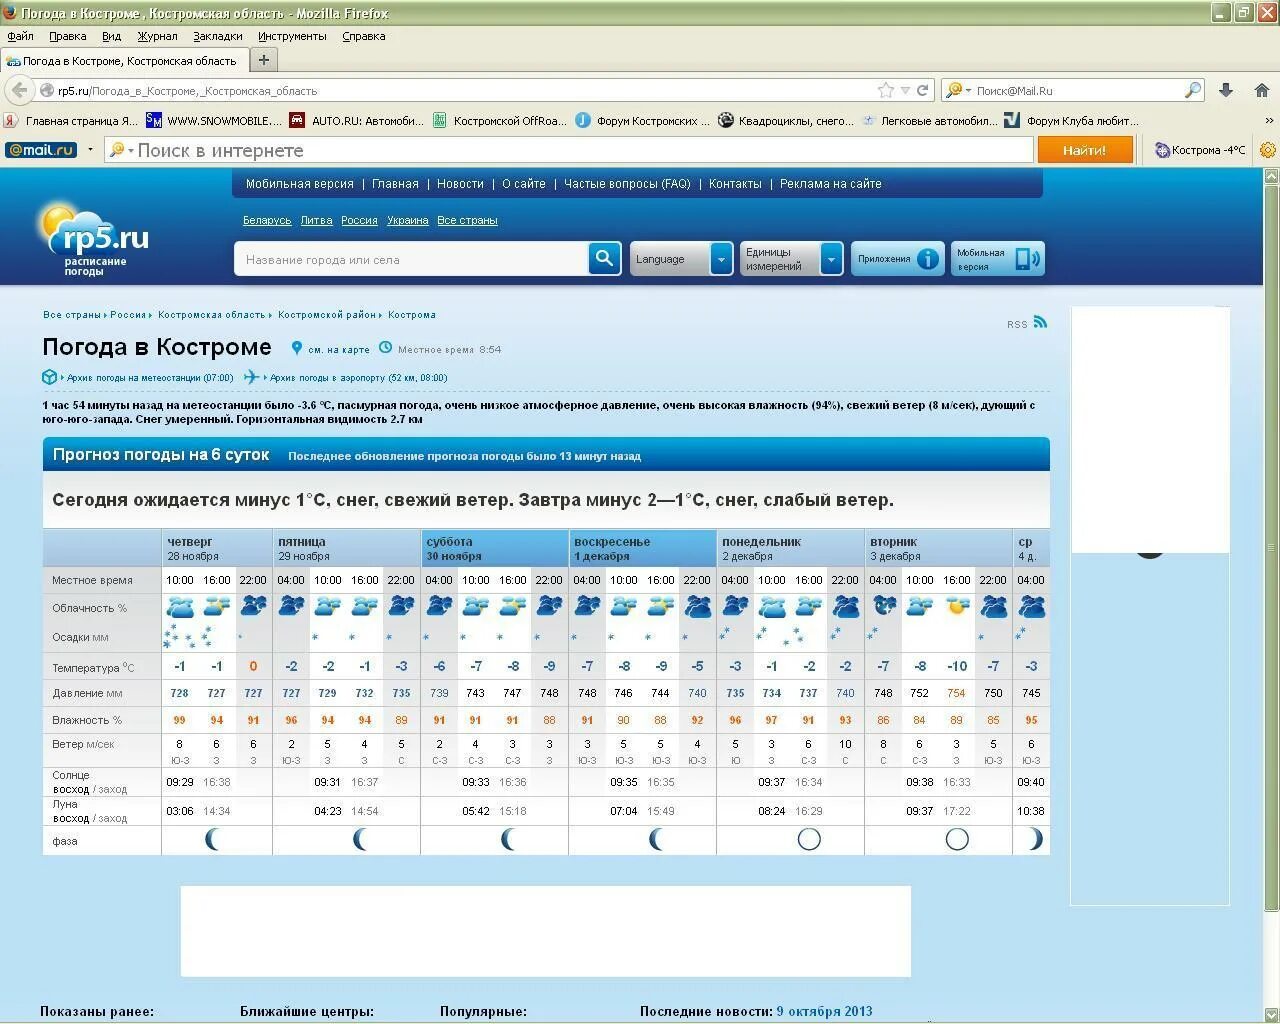Click the Беларусь country link
Screen dimensions: 1280x1024
267,220
